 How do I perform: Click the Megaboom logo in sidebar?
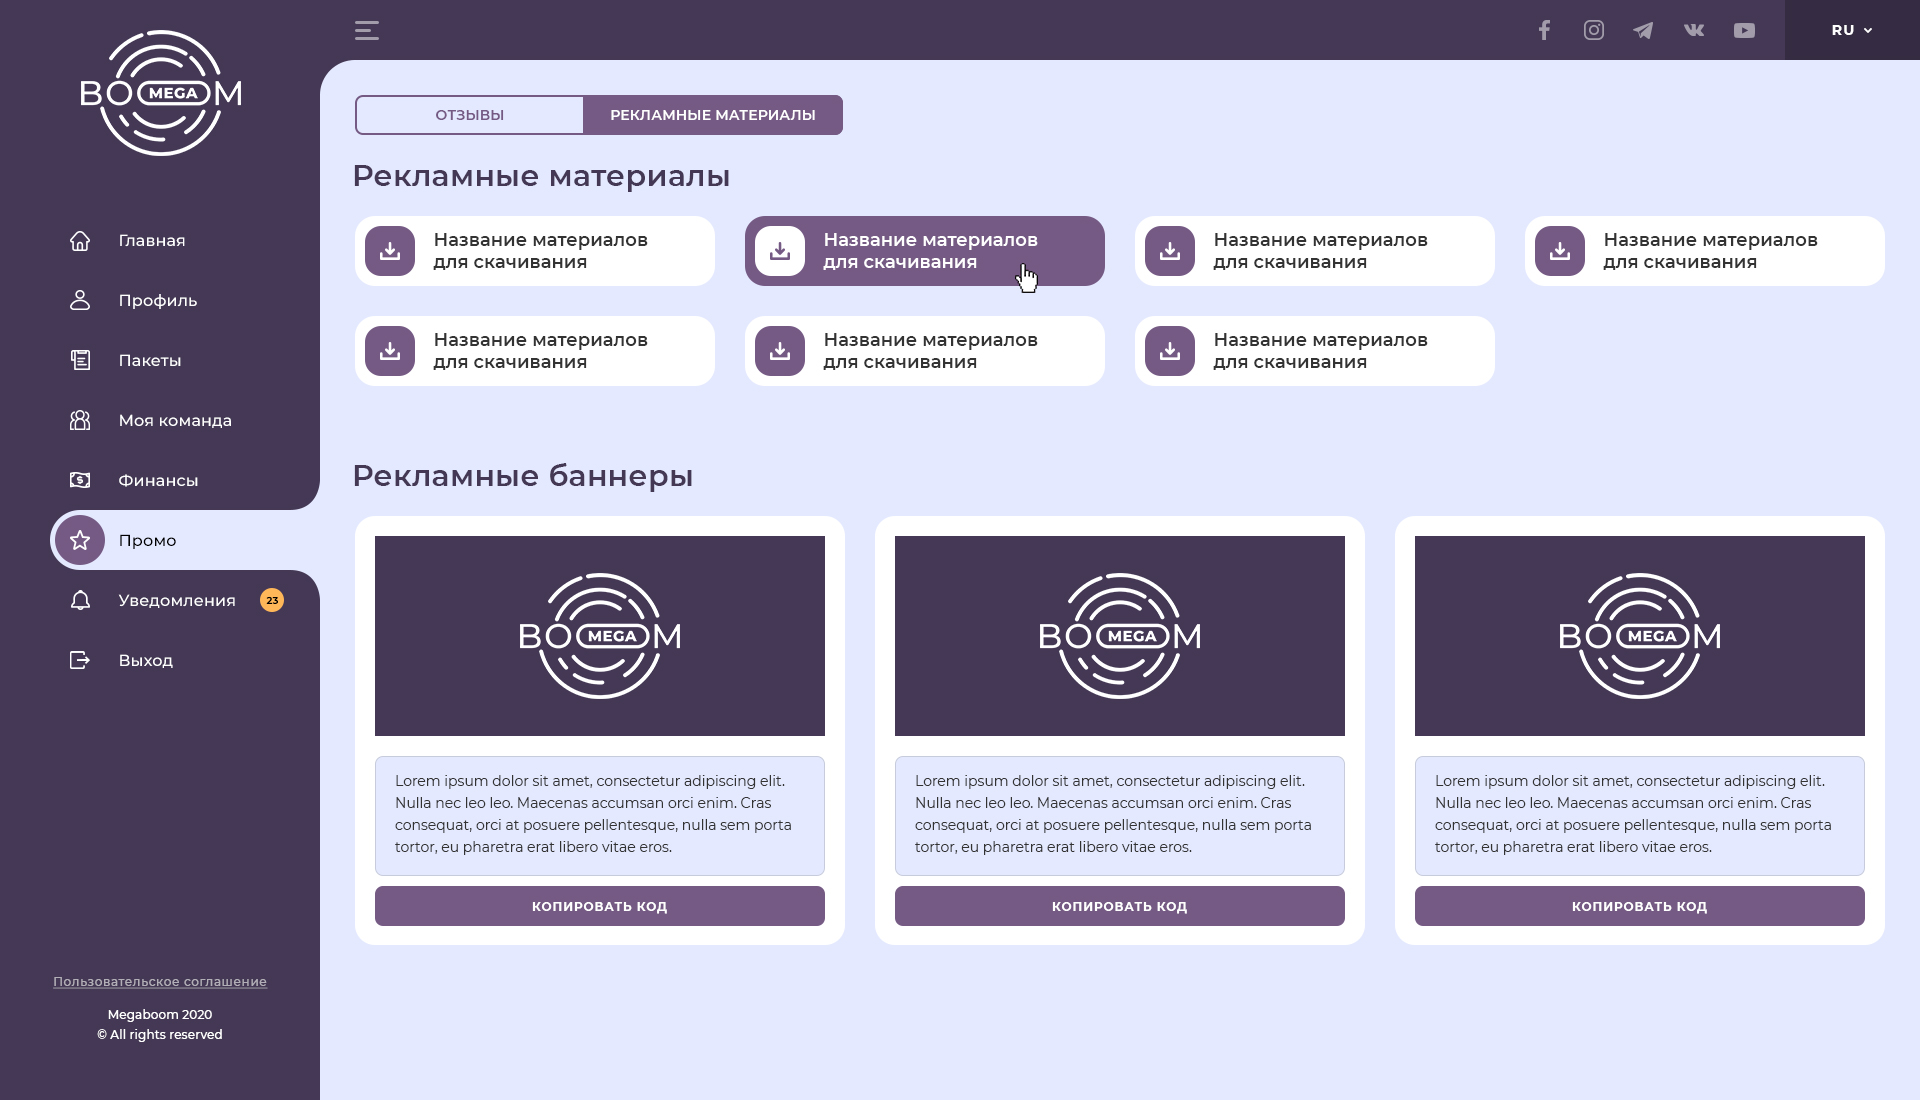pyautogui.click(x=160, y=93)
